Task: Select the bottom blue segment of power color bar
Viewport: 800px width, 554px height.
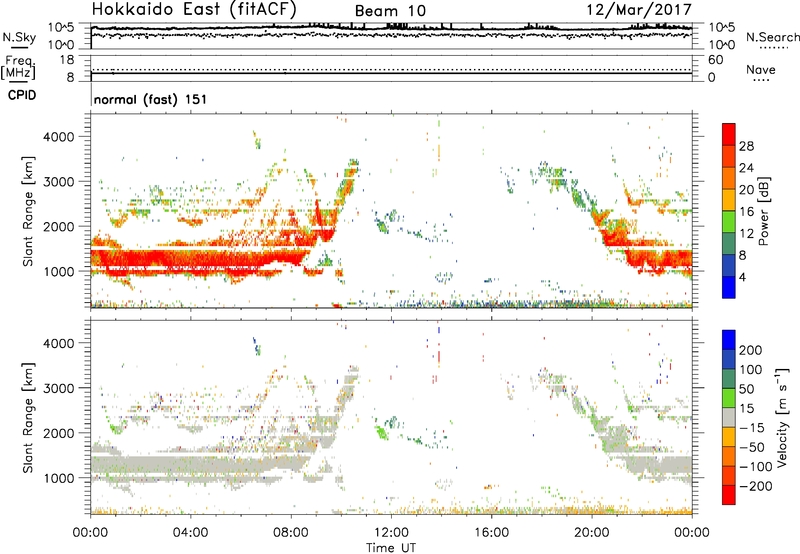Action: pos(729,287)
